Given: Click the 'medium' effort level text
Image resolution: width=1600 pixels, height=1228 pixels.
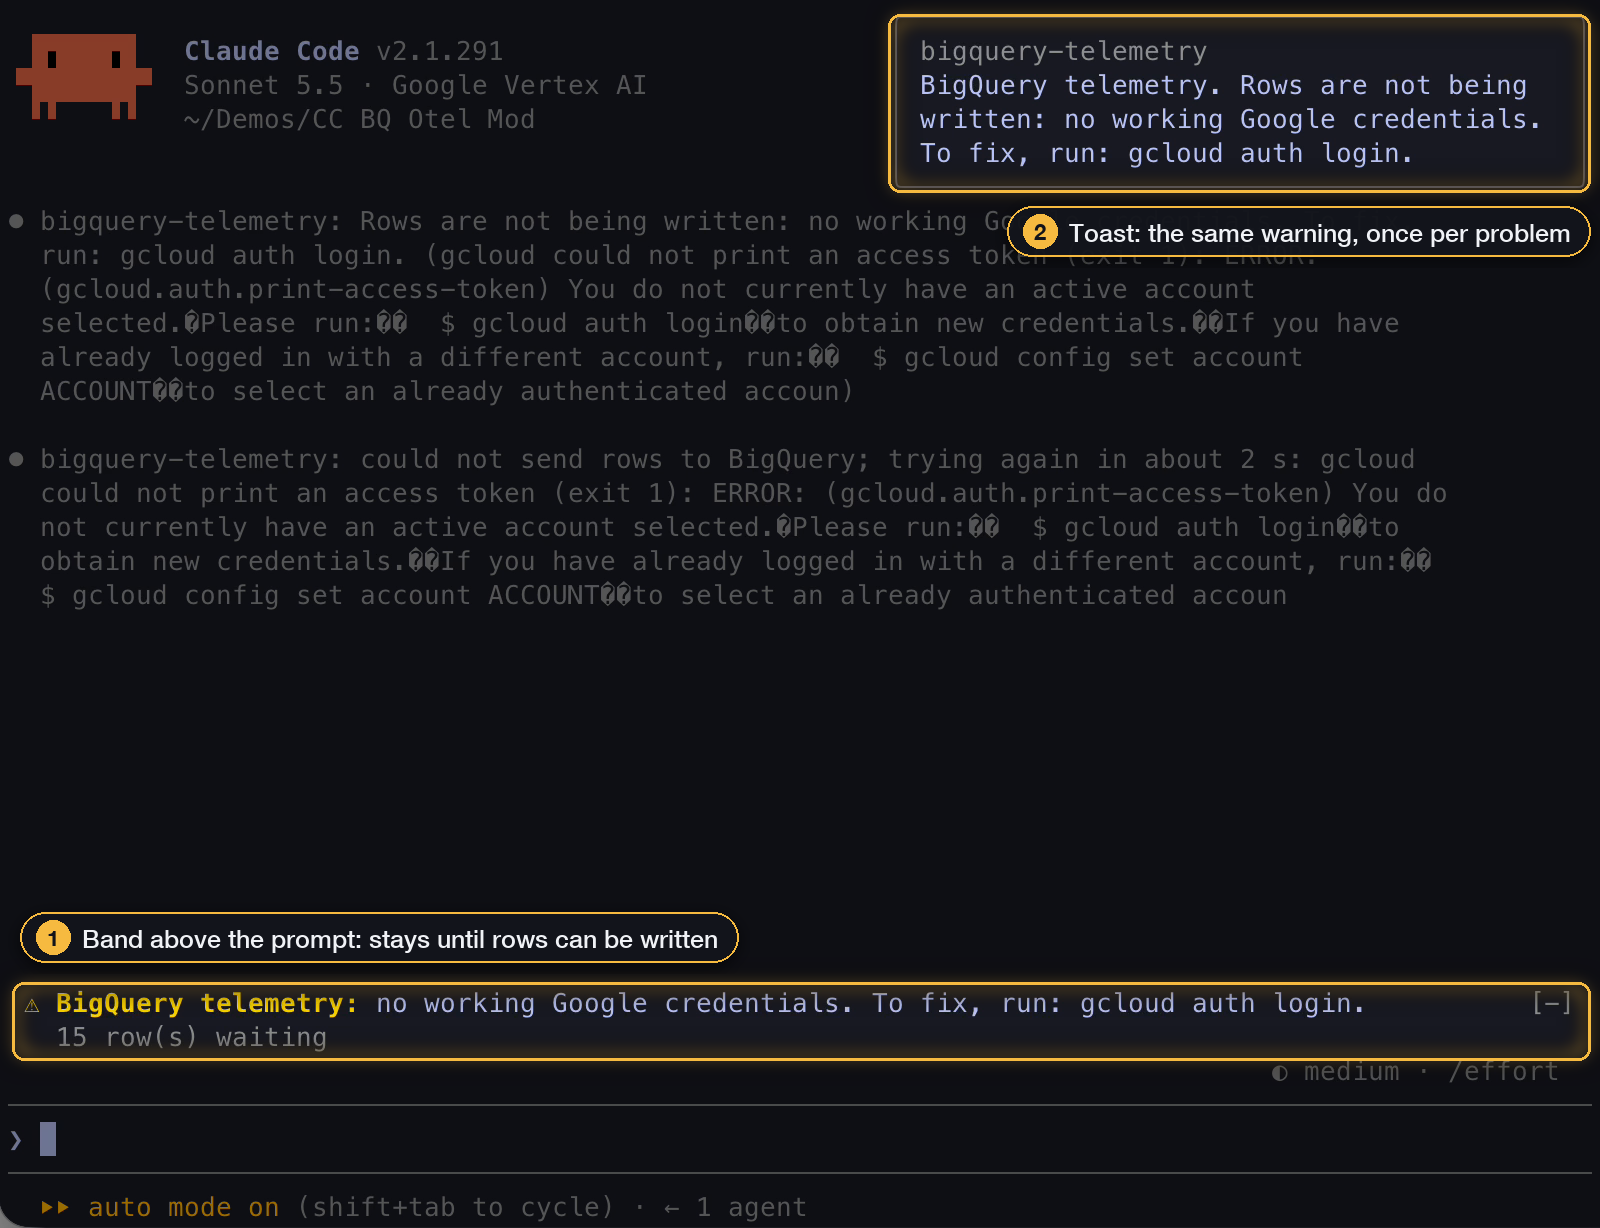Looking at the screenshot, I should [1352, 1072].
